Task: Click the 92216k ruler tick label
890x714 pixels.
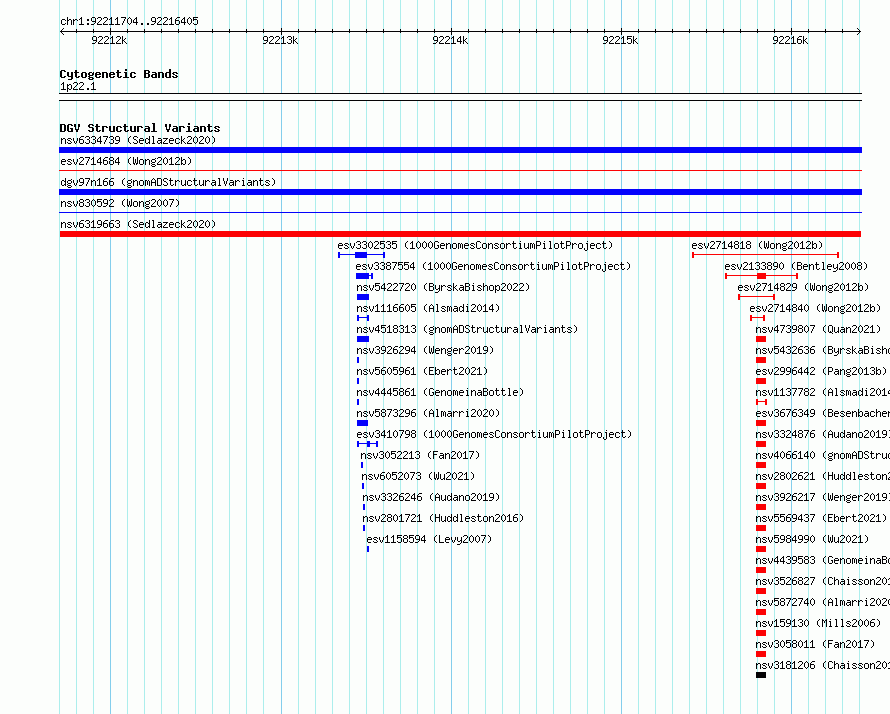Action: click(790, 40)
